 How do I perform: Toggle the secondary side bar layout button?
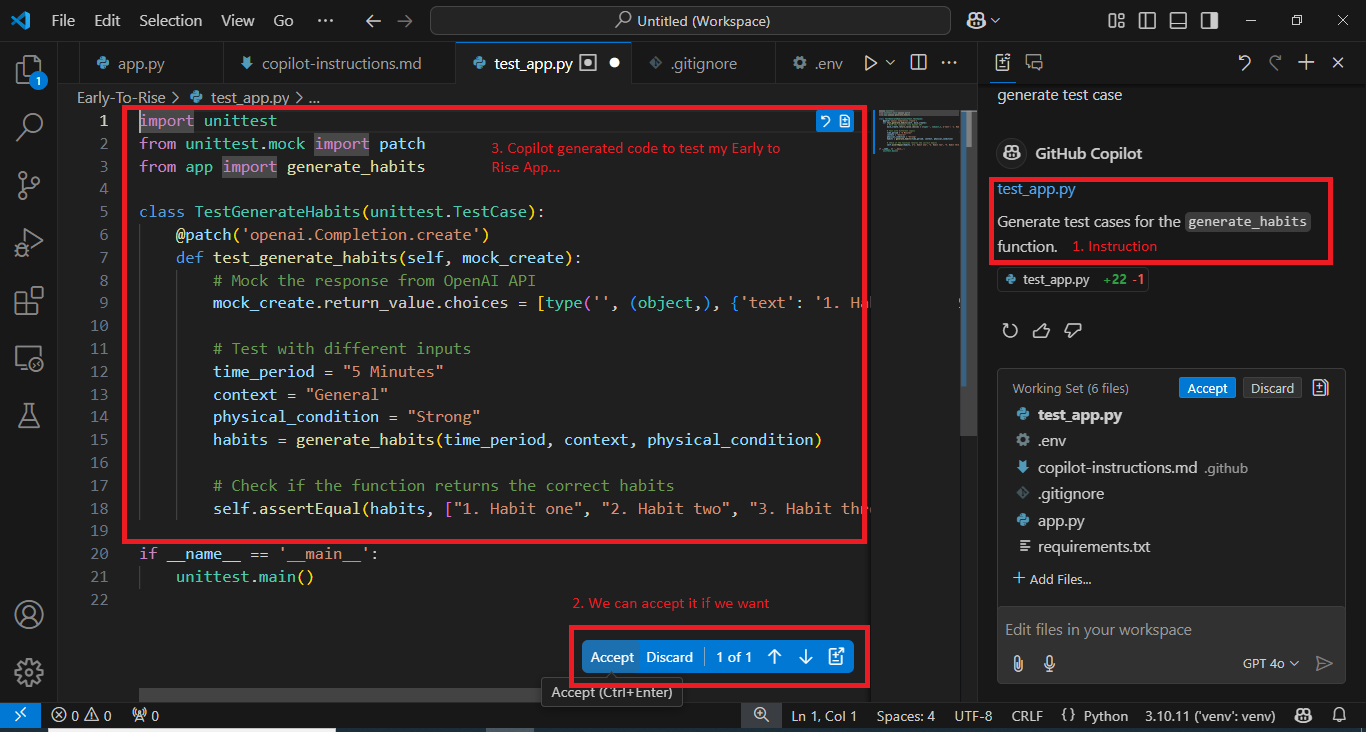(x=1209, y=20)
